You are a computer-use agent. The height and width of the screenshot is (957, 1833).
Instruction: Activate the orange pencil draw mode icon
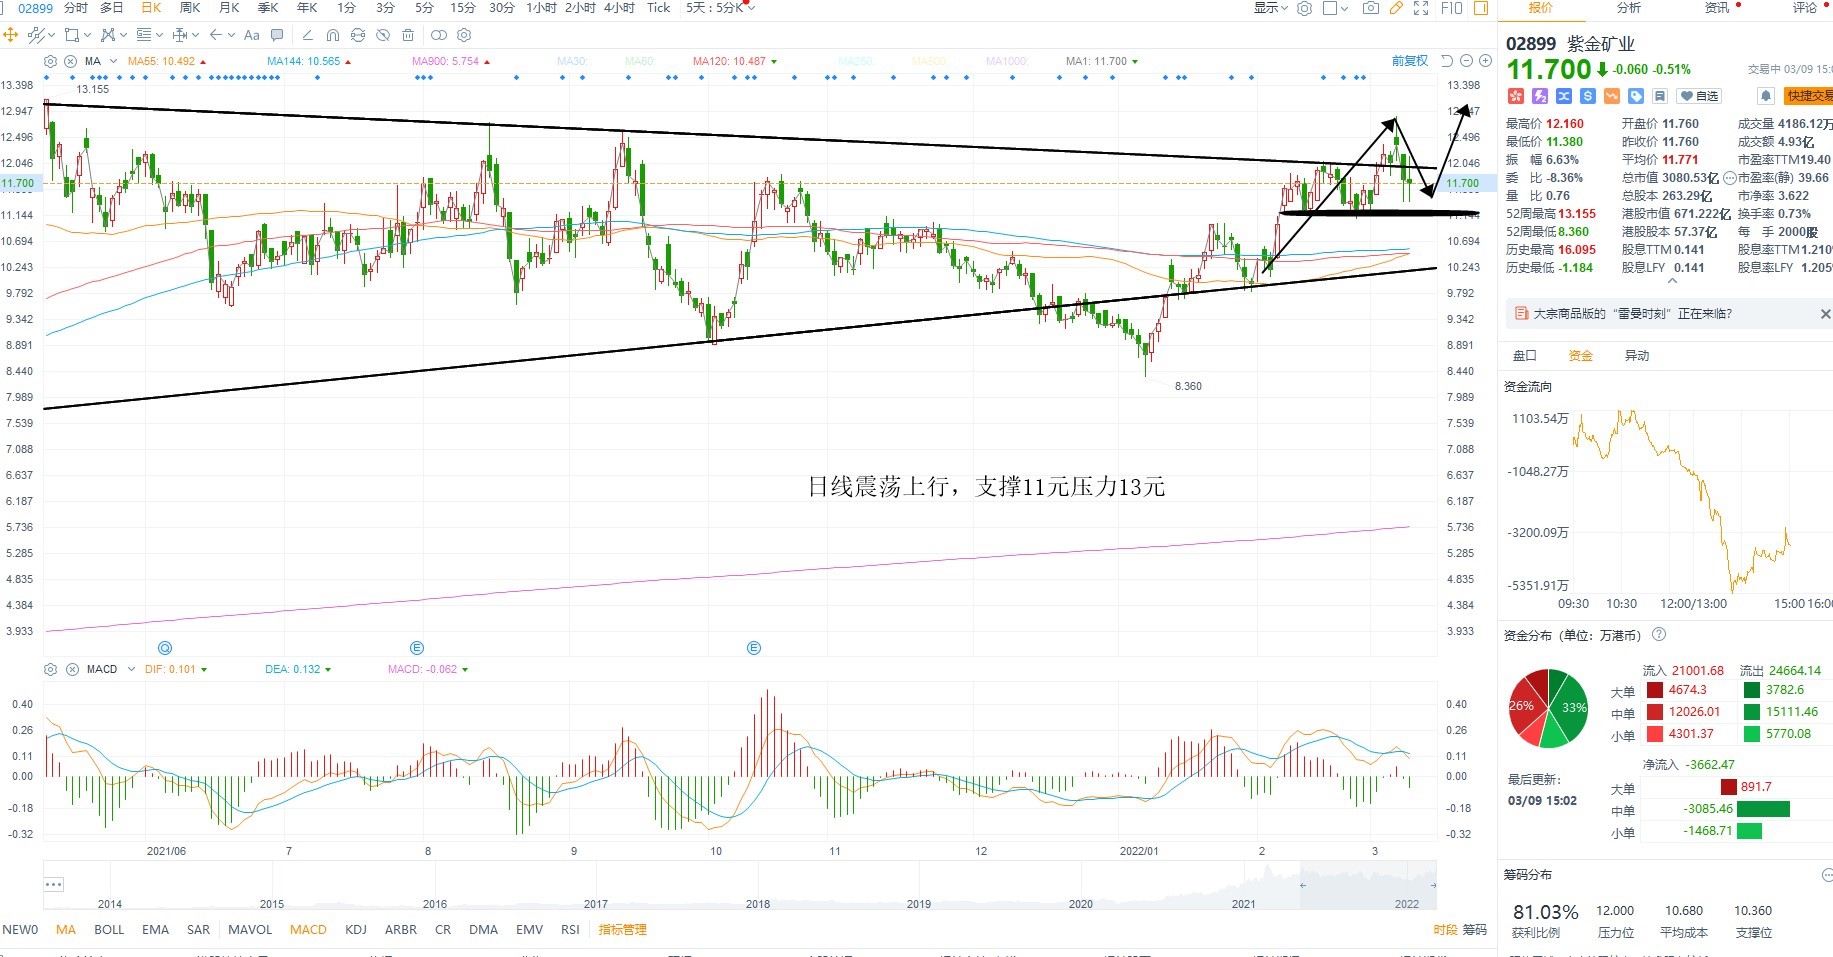pos(1396,8)
